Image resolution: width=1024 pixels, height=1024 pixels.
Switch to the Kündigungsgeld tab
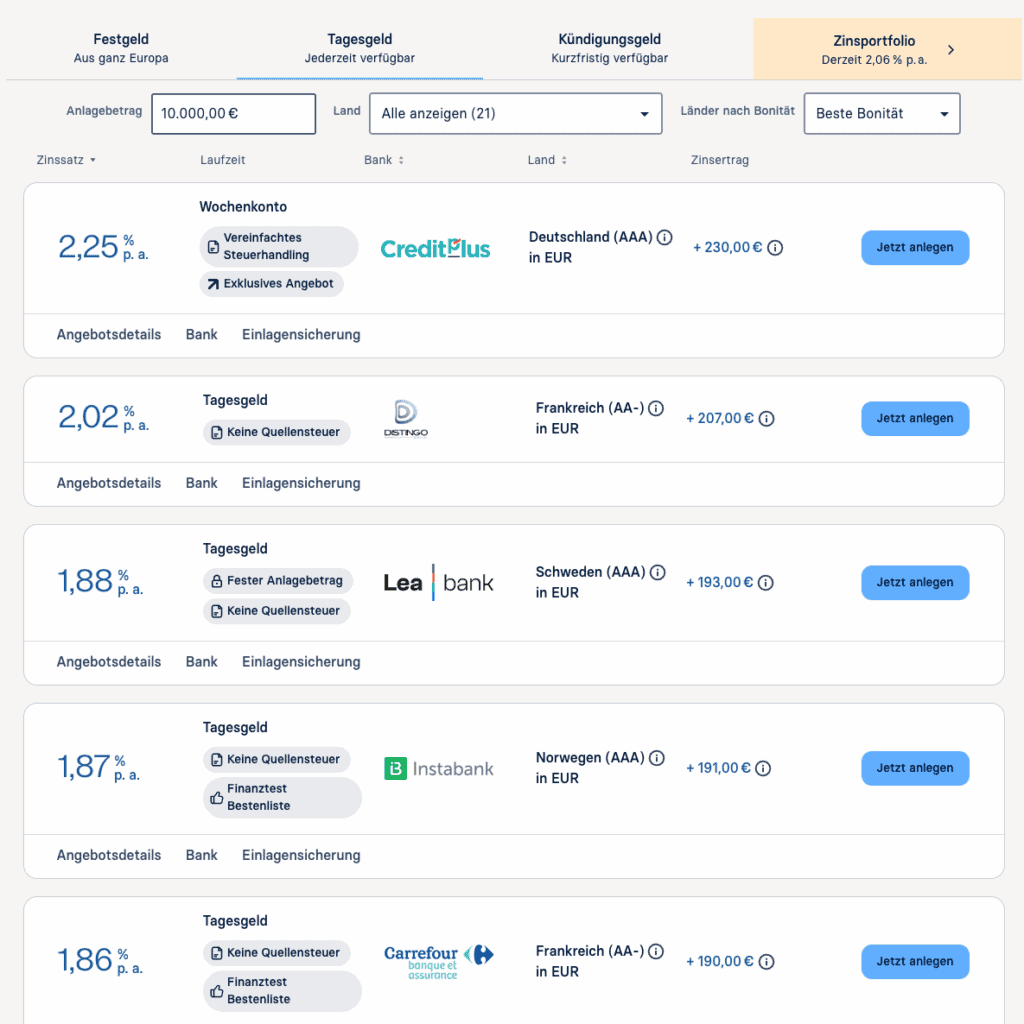(x=609, y=48)
